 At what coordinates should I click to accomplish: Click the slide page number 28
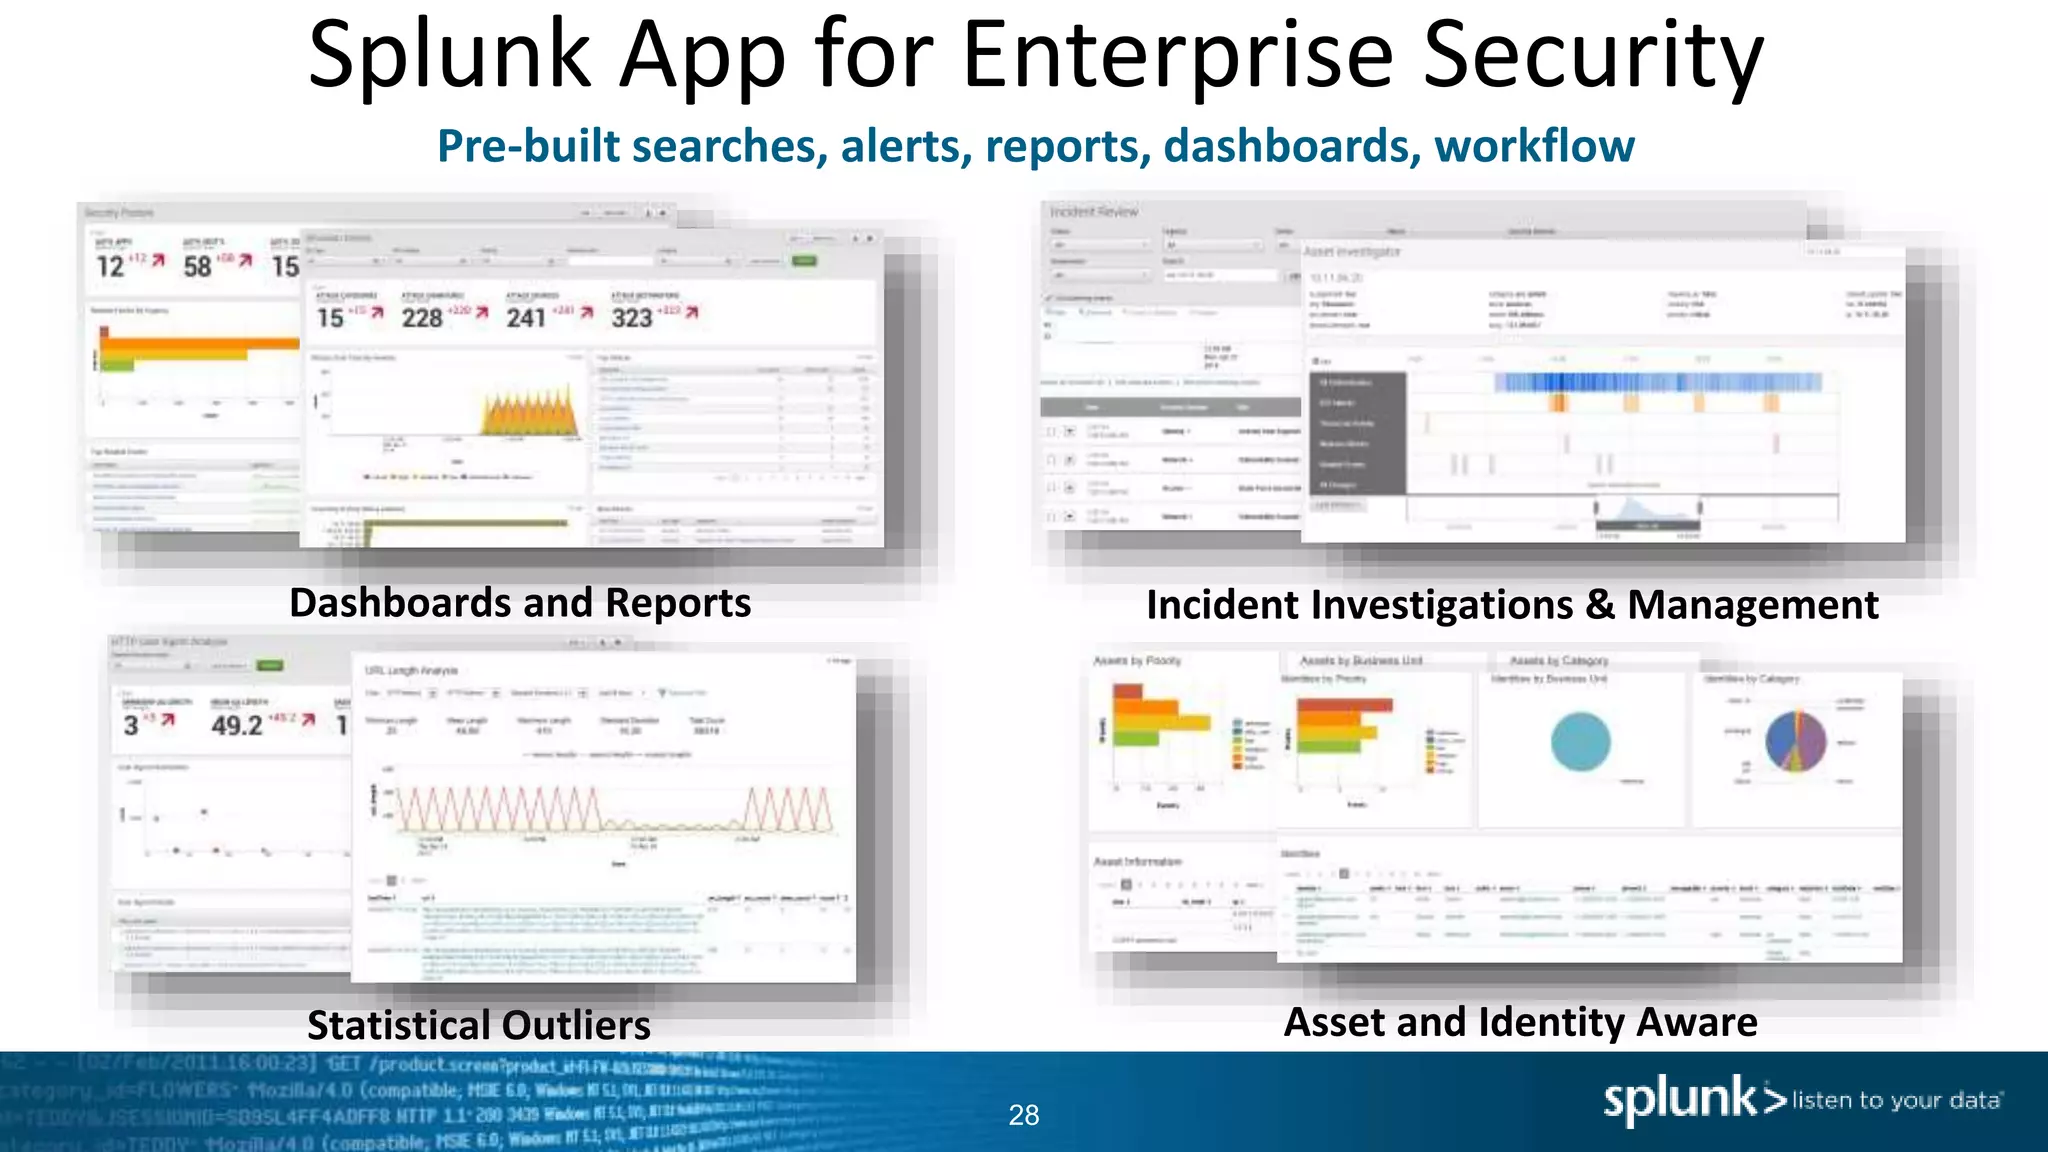point(1024,1115)
